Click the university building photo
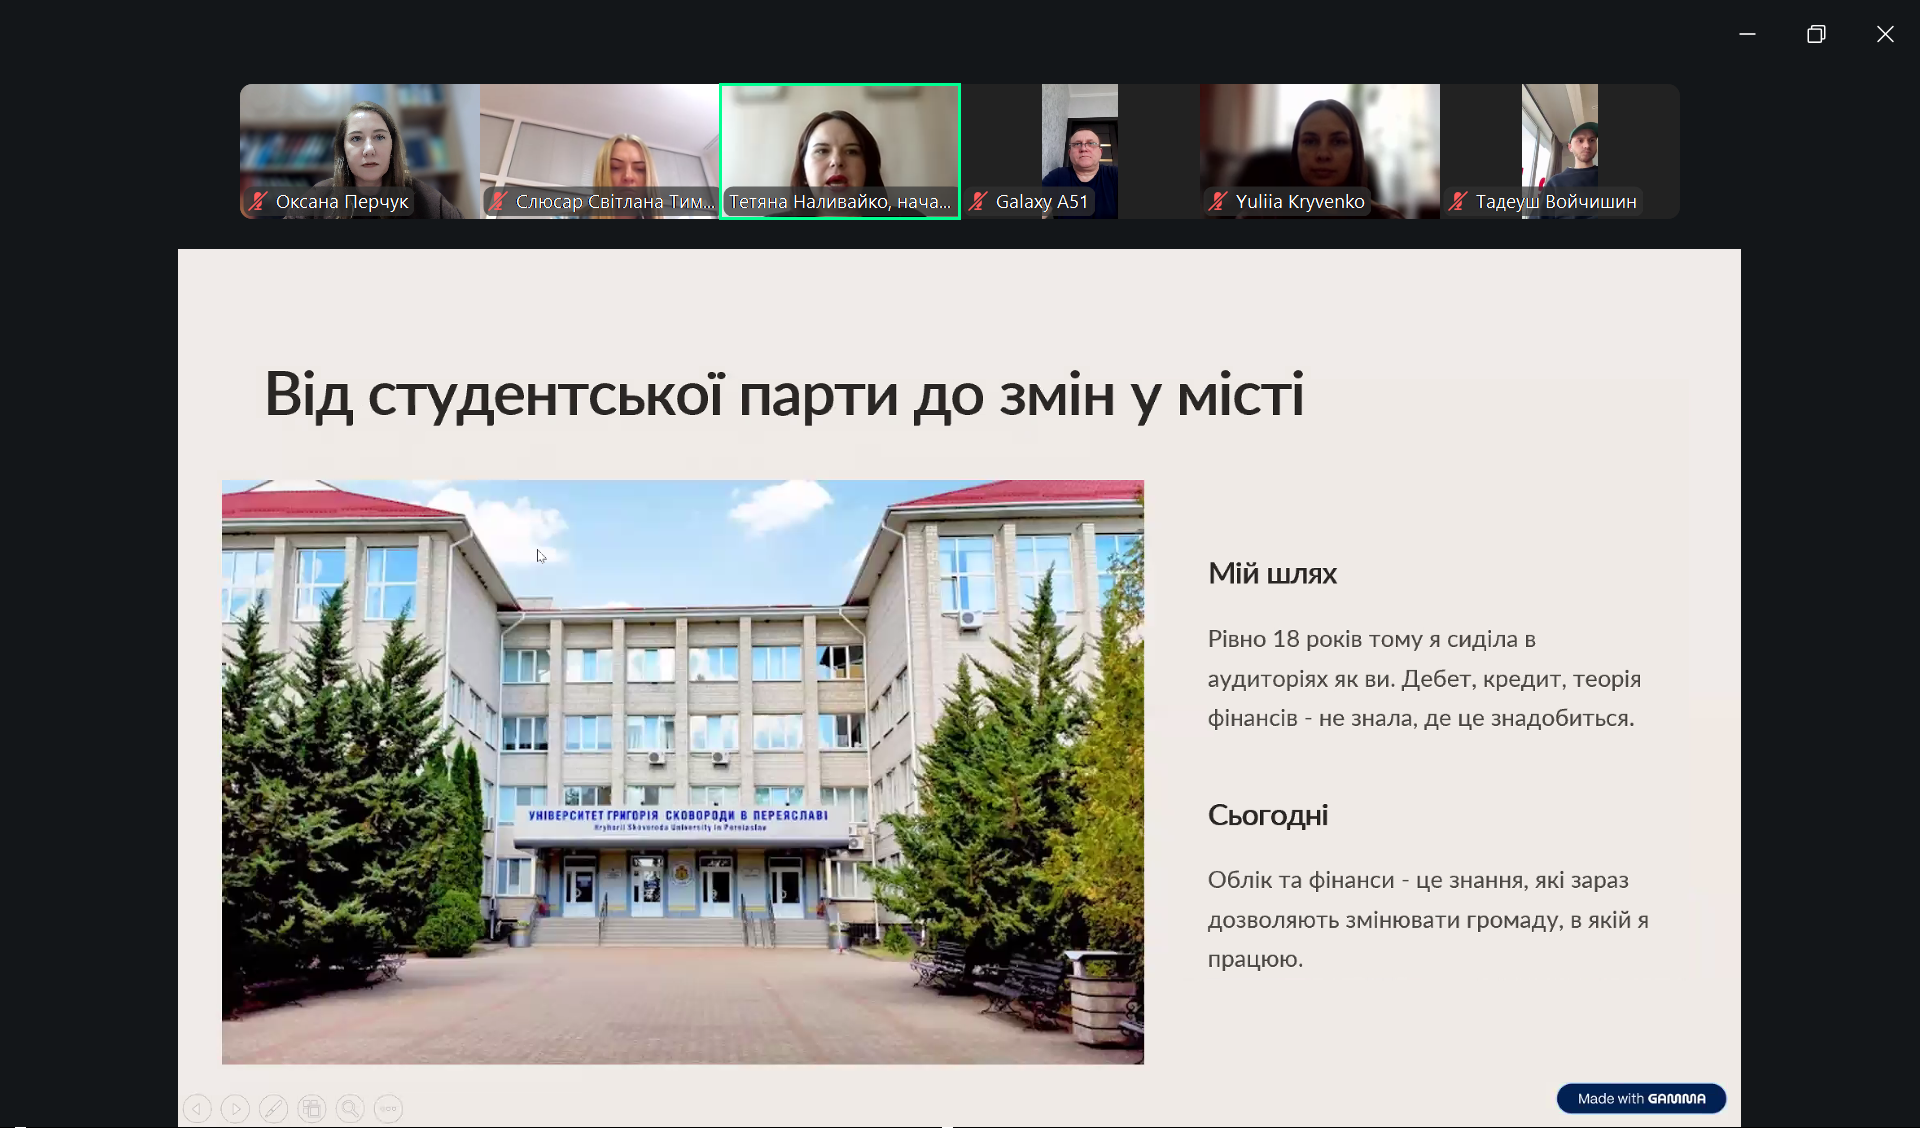Image resolution: width=1920 pixels, height=1128 pixels. 682,771
